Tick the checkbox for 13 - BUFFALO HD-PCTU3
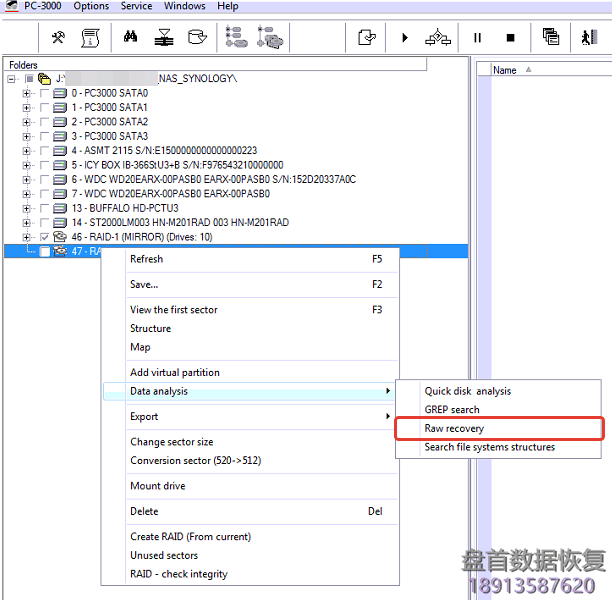 pyautogui.click(x=44, y=208)
